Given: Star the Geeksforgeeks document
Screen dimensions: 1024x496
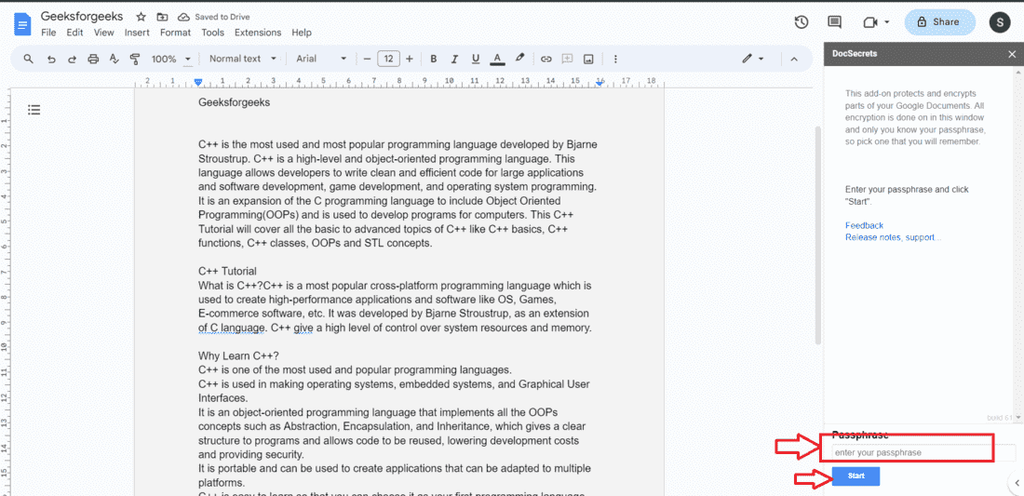Looking at the screenshot, I should pyautogui.click(x=141, y=18).
